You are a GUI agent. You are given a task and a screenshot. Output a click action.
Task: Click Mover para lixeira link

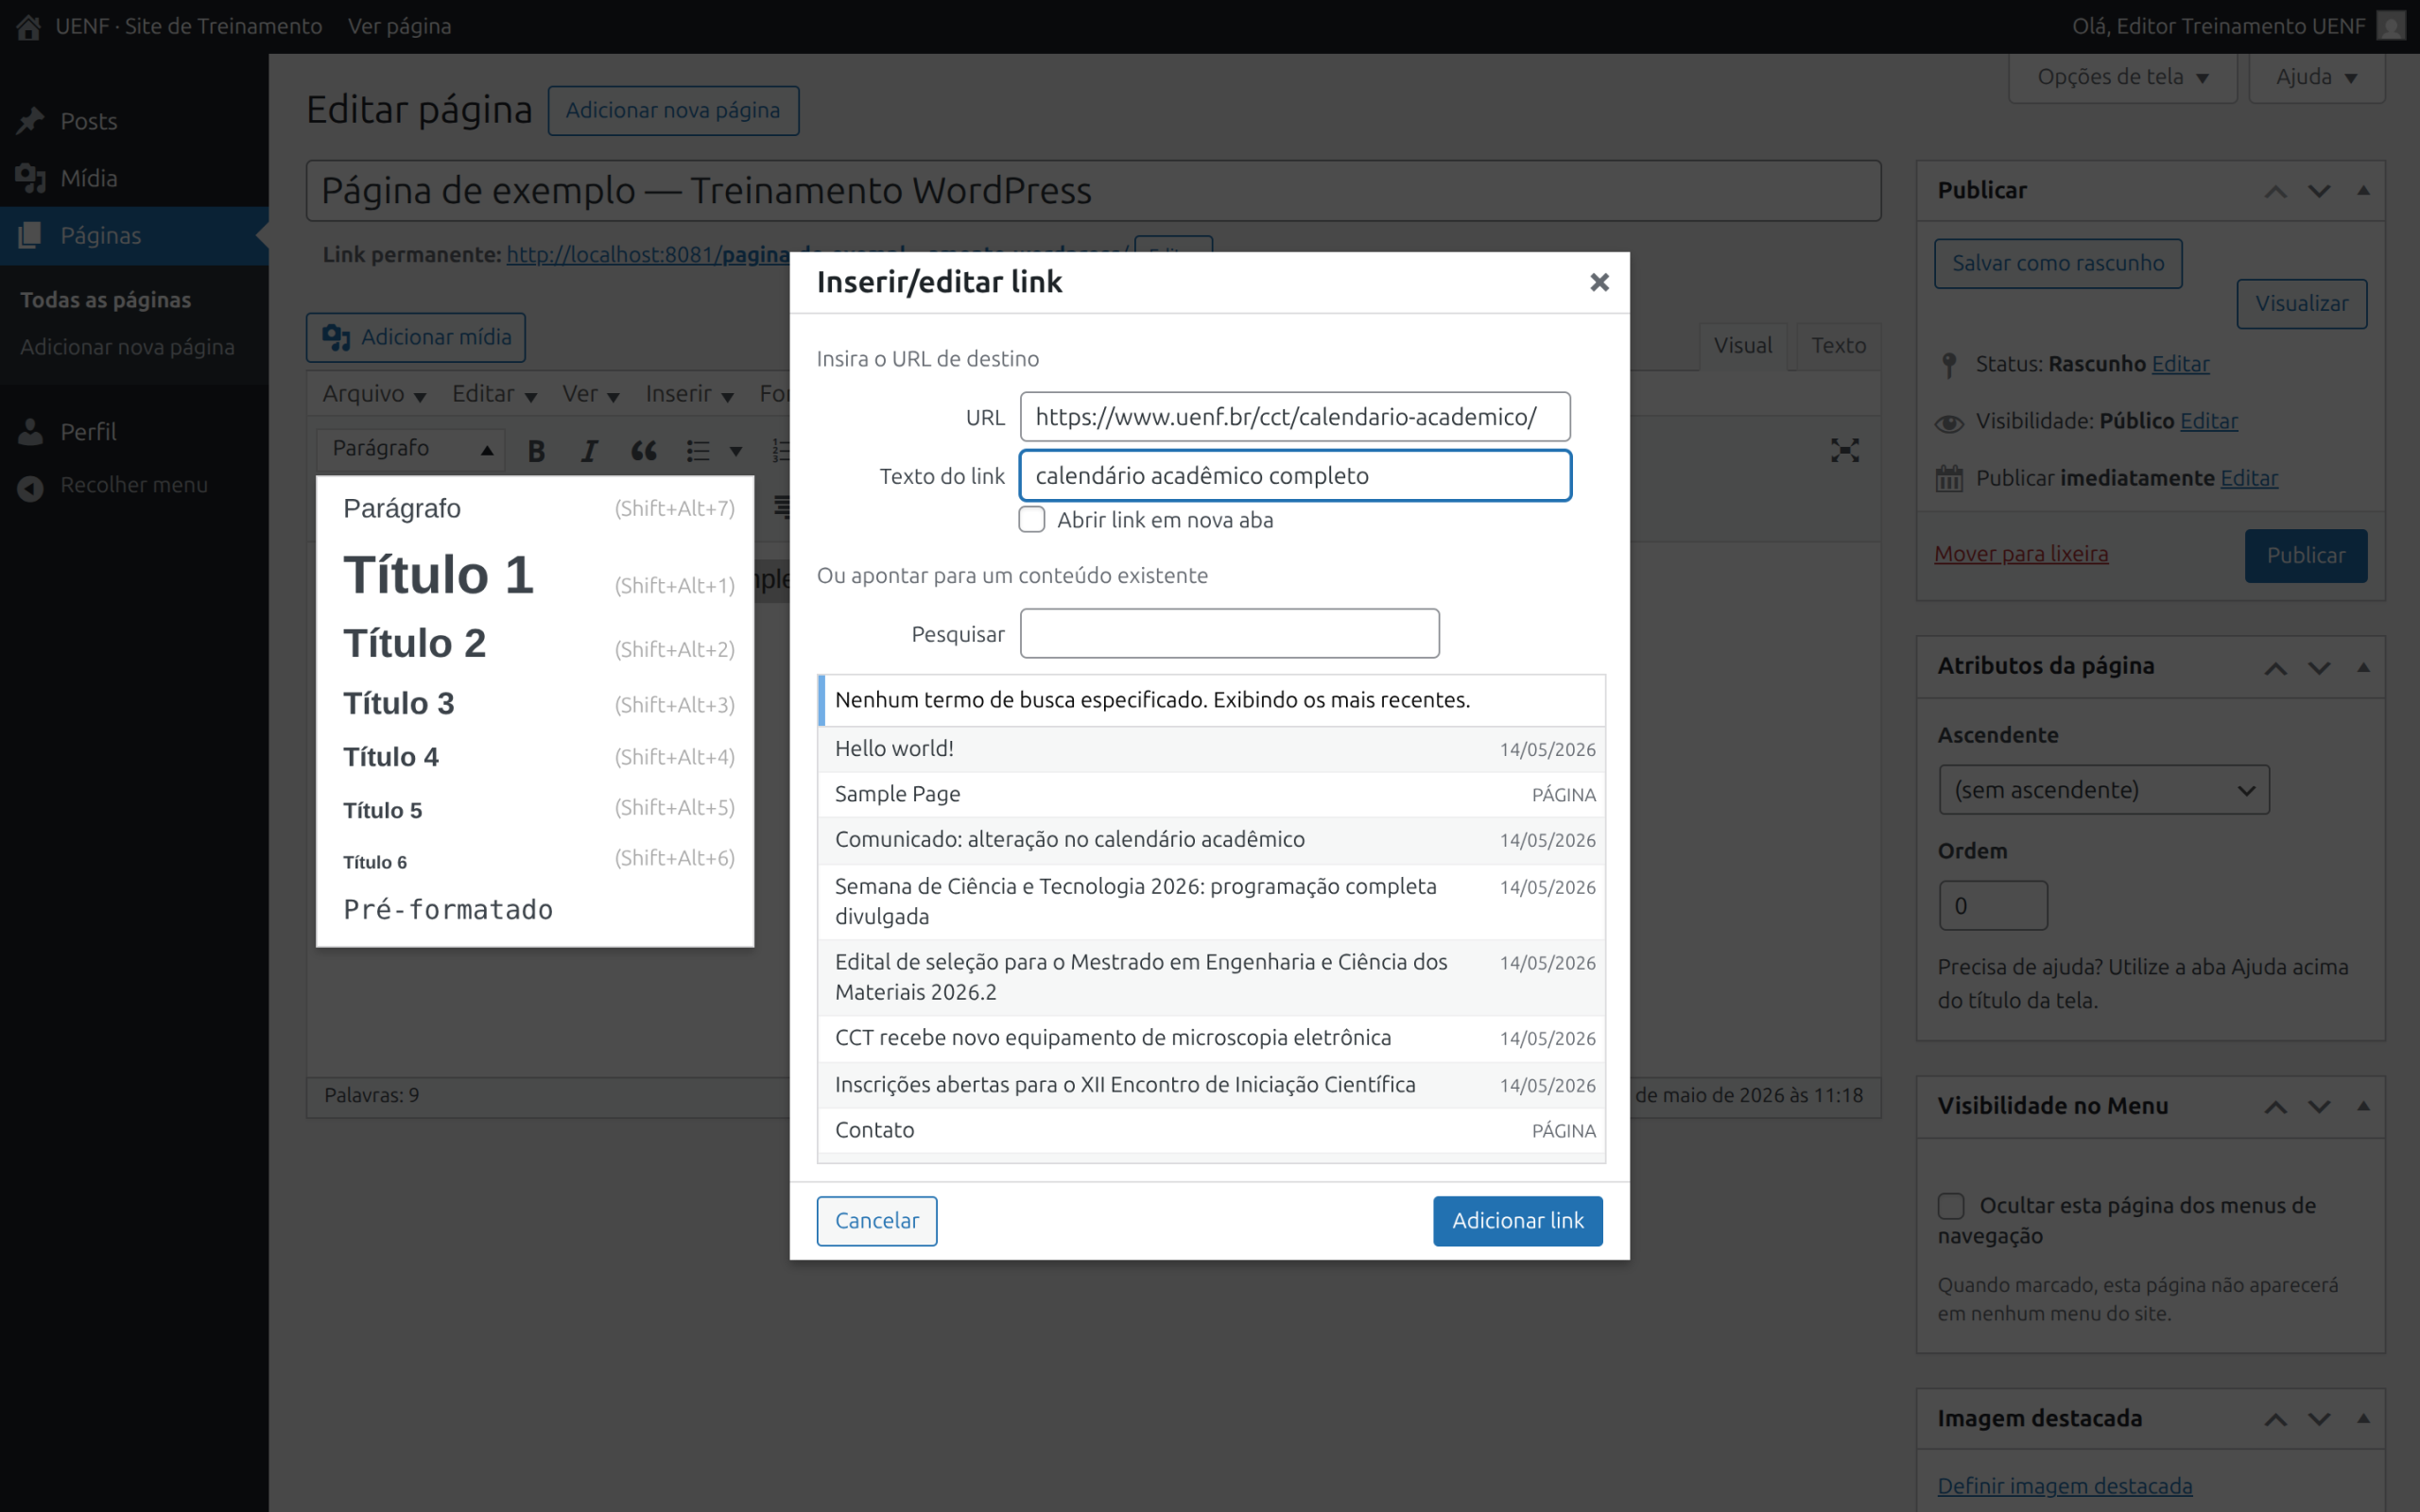2021,554
